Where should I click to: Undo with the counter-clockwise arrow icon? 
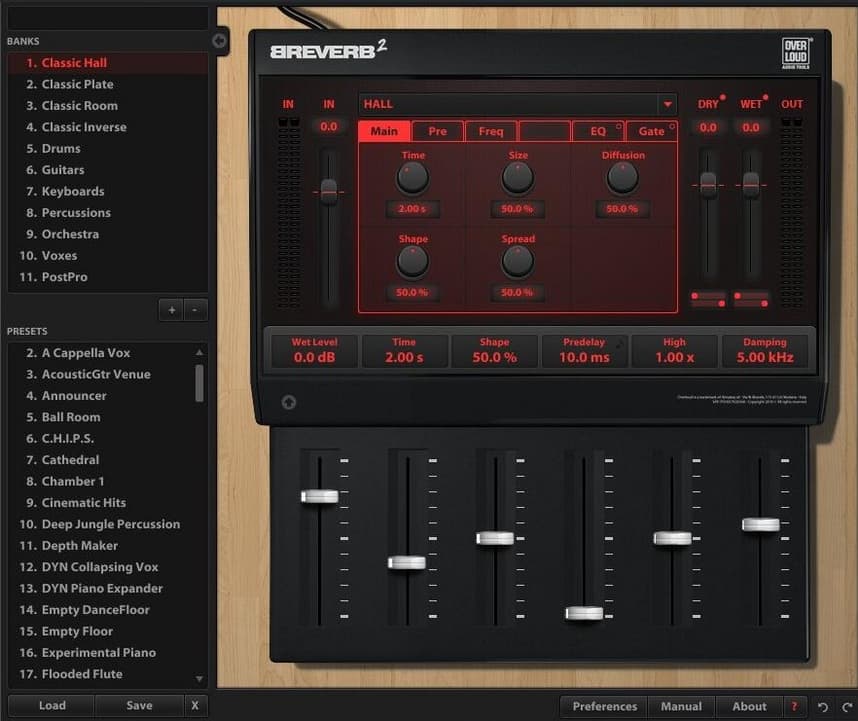tap(822, 707)
